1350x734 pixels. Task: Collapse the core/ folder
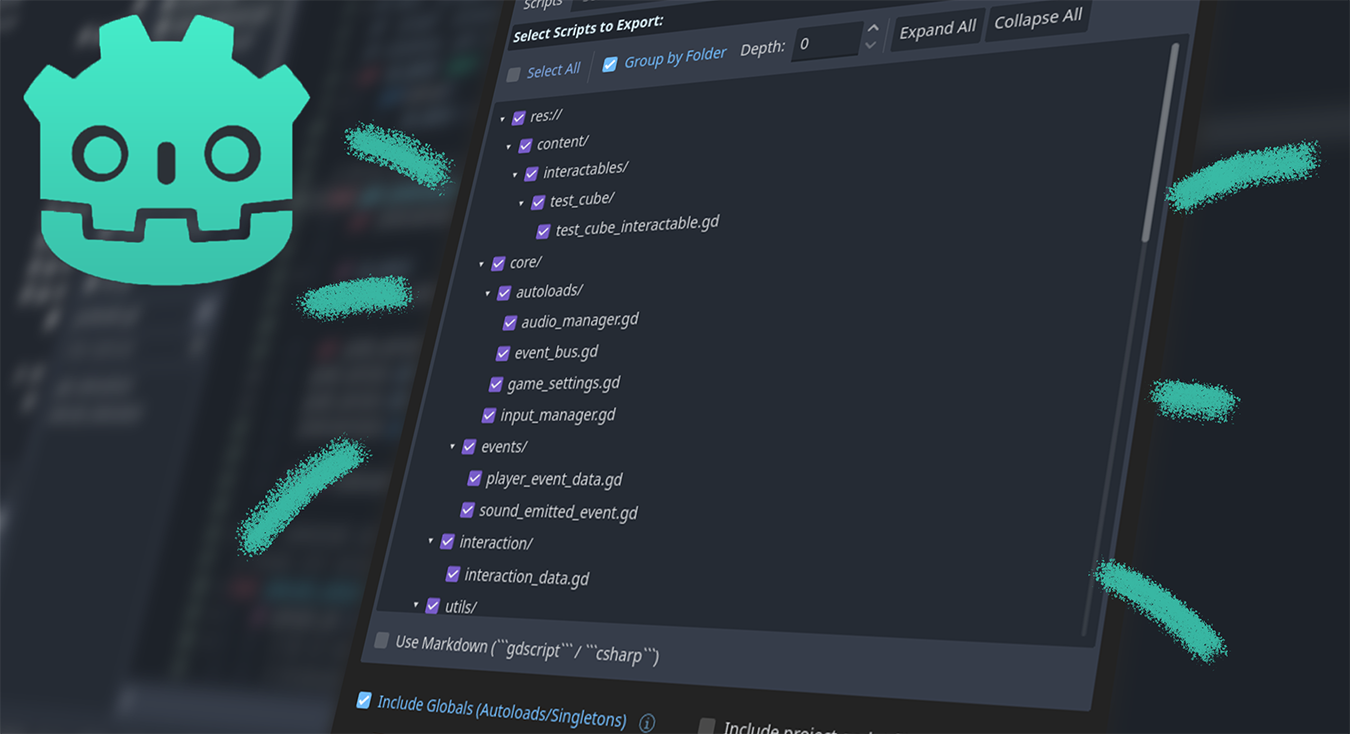tap(483, 264)
